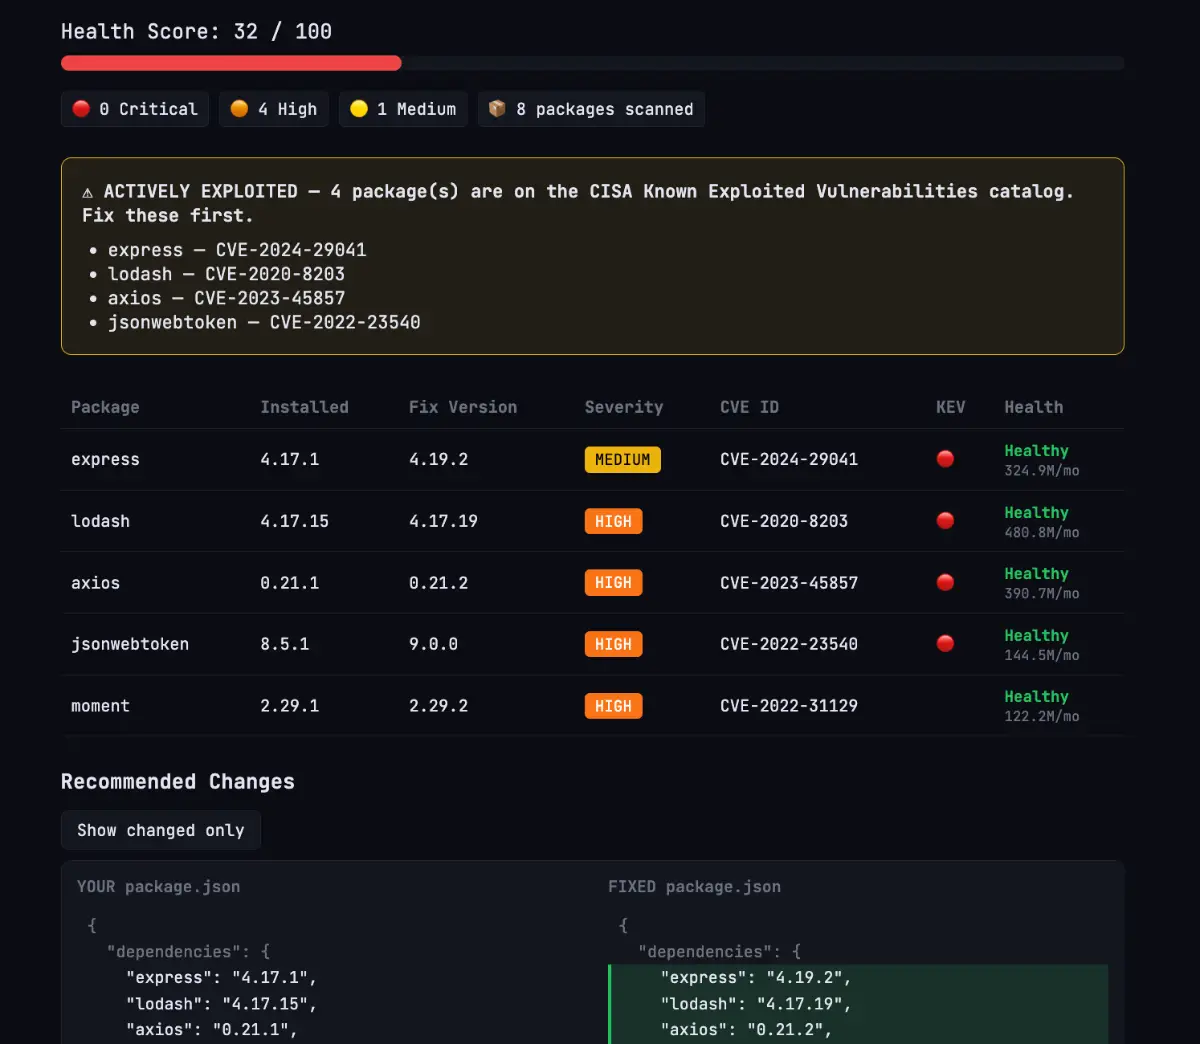Click Healthy 390.7M/mo for axios

[1042, 583]
